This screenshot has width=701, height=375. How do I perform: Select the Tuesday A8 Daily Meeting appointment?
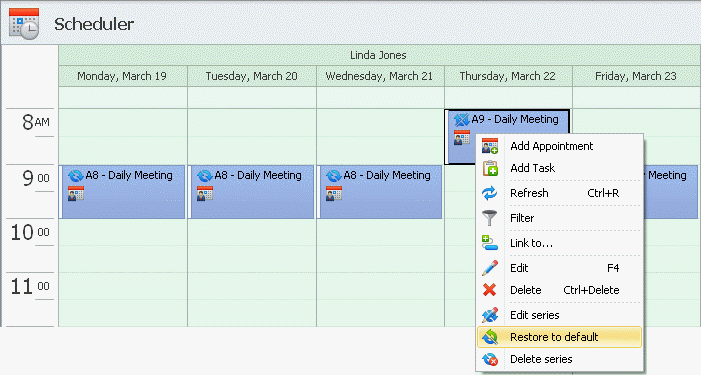[x=251, y=192]
